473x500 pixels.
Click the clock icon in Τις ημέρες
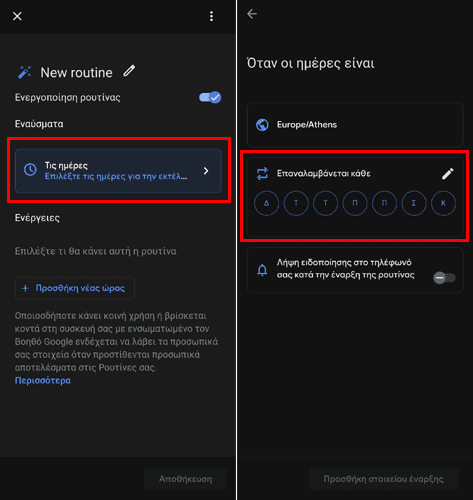coord(30,170)
